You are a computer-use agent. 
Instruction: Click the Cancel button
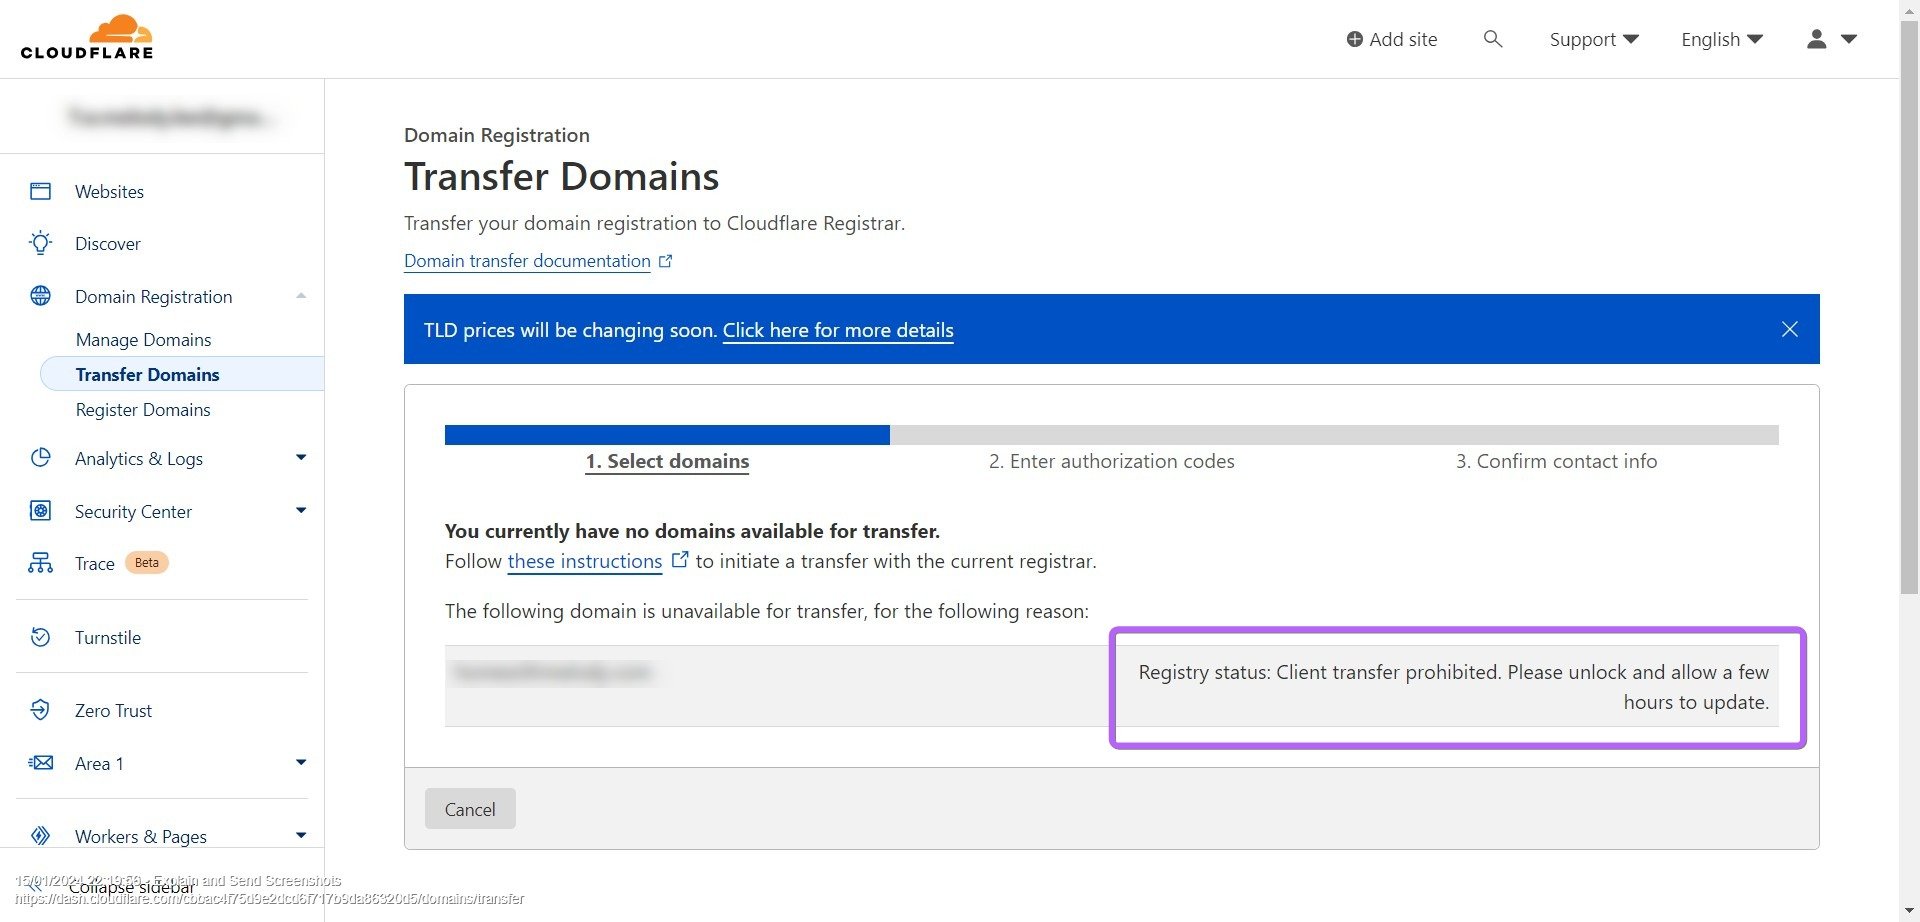(470, 809)
